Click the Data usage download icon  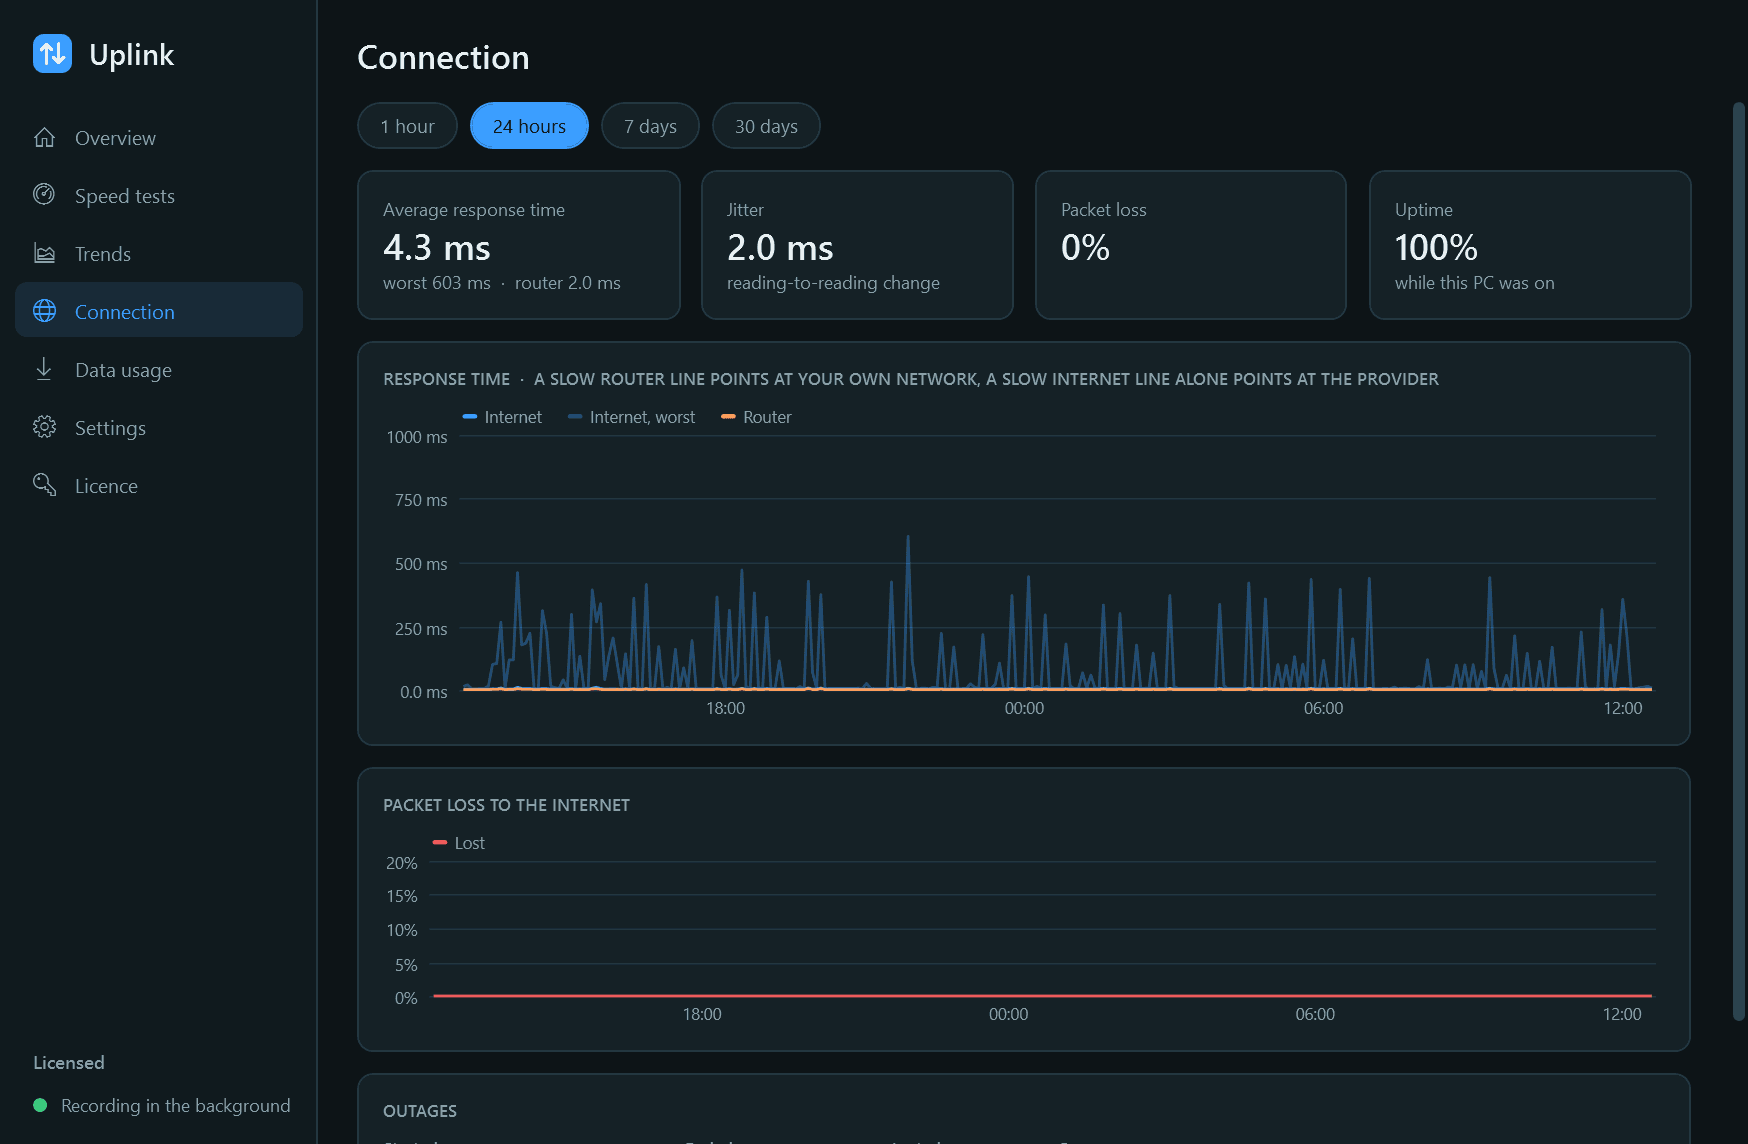pyautogui.click(x=44, y=369)
